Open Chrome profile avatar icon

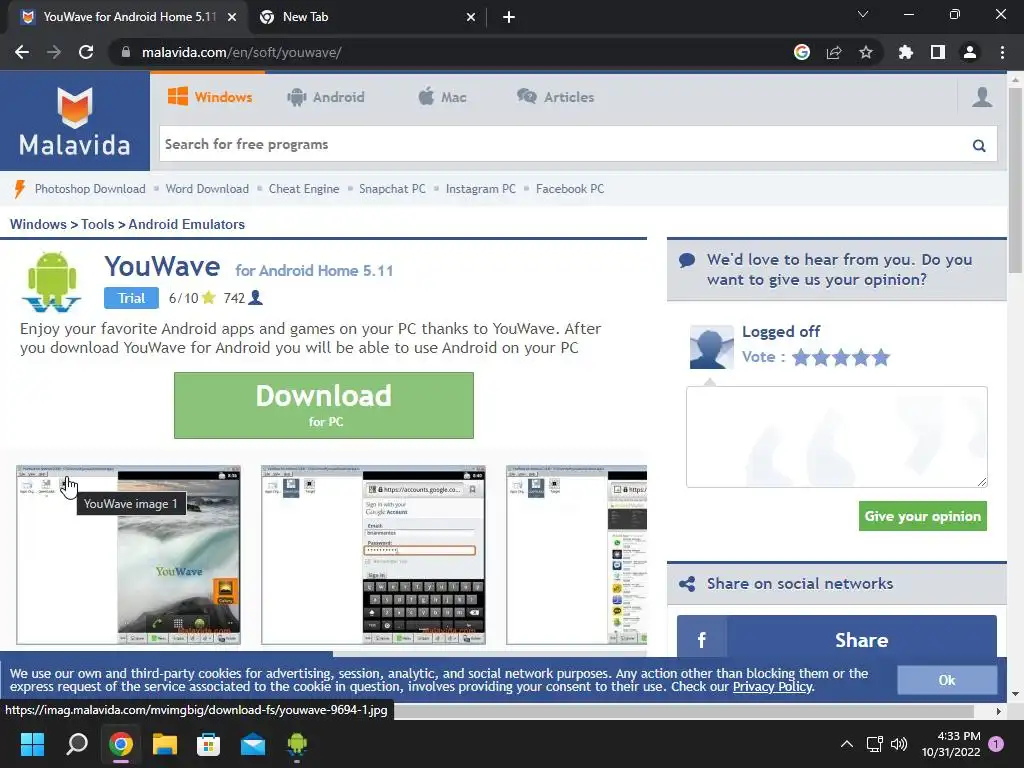point(970,52)
